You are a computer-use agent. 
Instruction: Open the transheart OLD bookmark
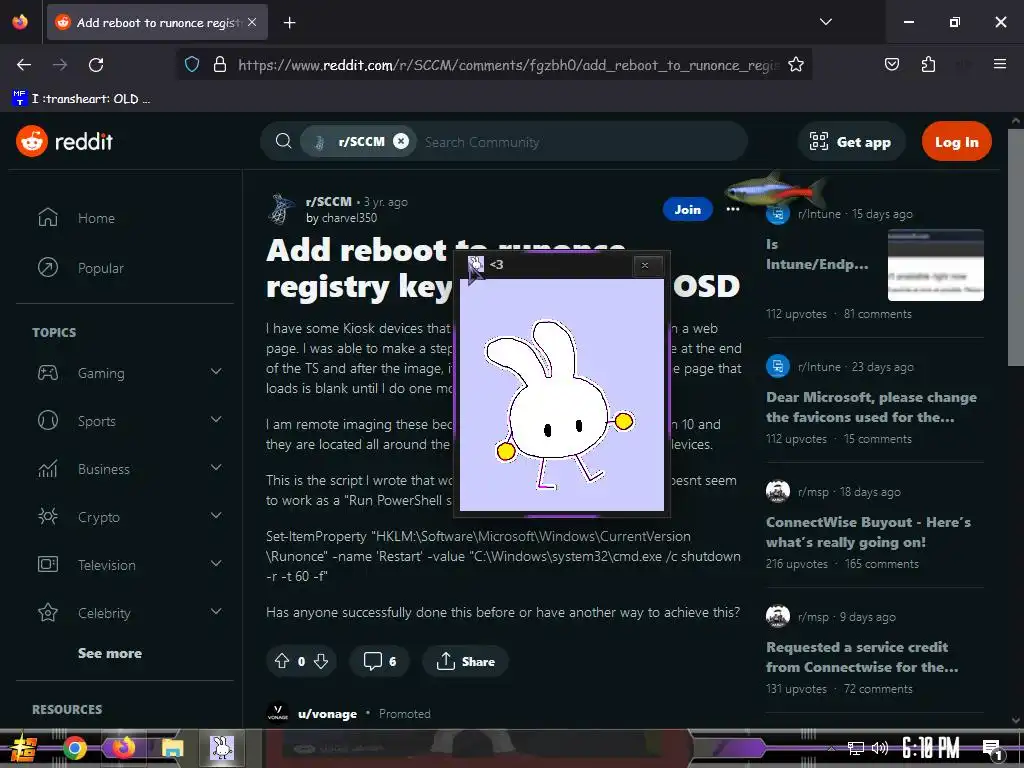point(81,99)
